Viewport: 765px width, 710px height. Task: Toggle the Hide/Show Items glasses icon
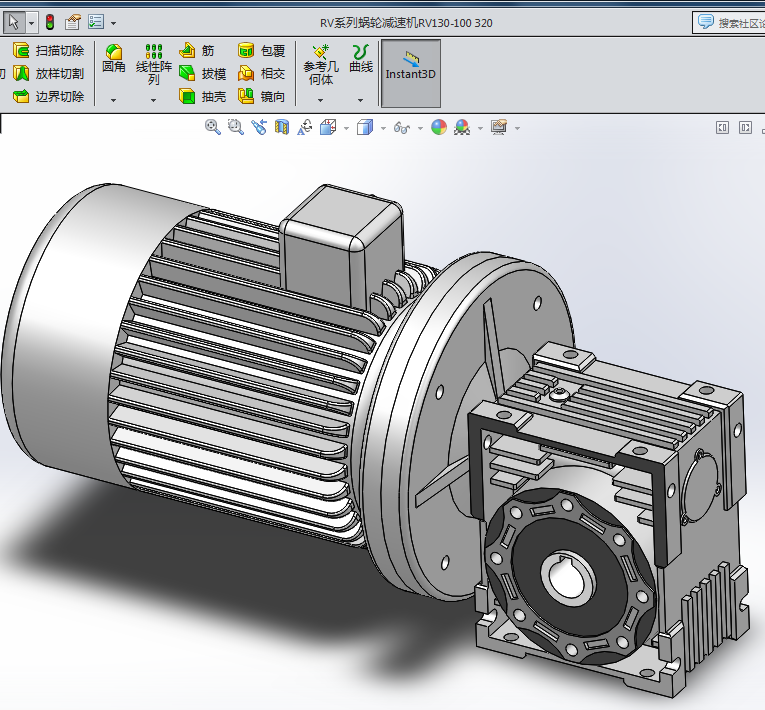pyautogui.click(x=401, y=127)
